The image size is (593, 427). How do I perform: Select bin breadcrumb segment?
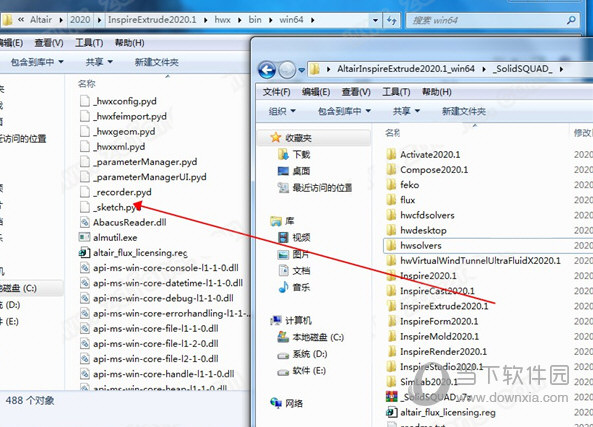click(255, 20)
